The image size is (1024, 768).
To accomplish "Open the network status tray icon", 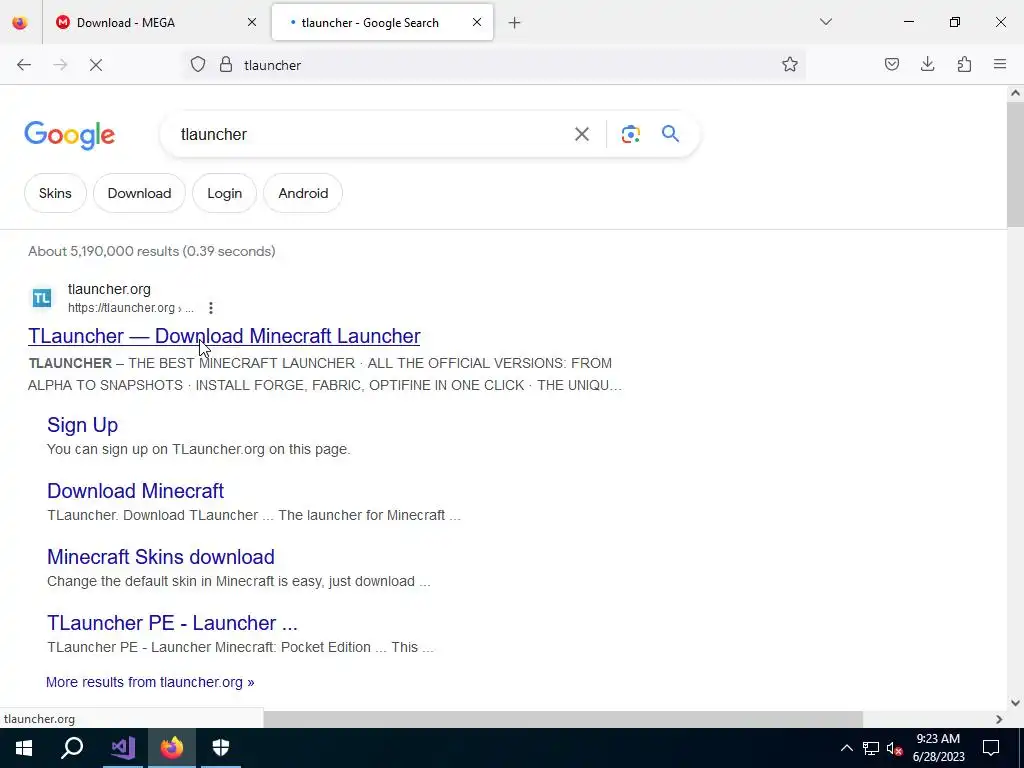I will tap(871, 748).
